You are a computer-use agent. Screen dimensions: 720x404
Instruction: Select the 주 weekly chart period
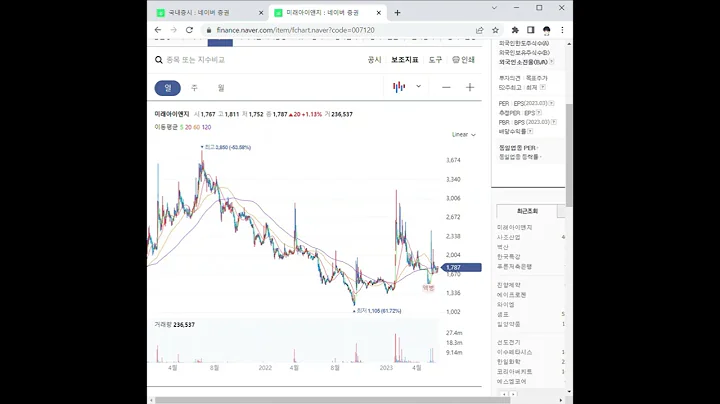(x=194, y=88)
